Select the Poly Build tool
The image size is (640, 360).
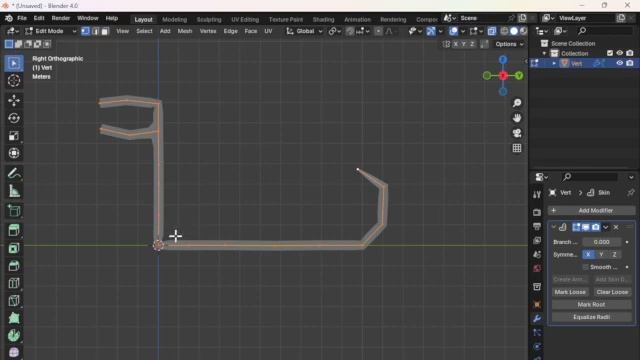click(14, 318)
